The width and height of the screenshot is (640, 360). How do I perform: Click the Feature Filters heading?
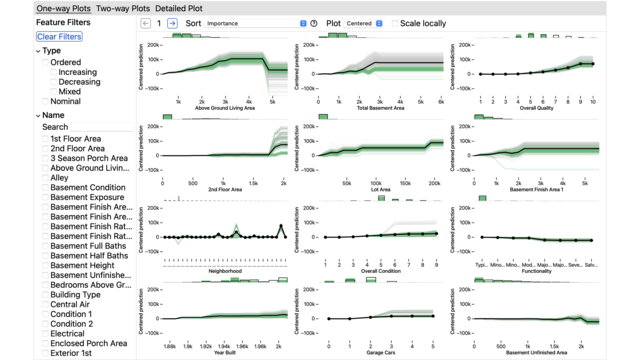point(63,22)
